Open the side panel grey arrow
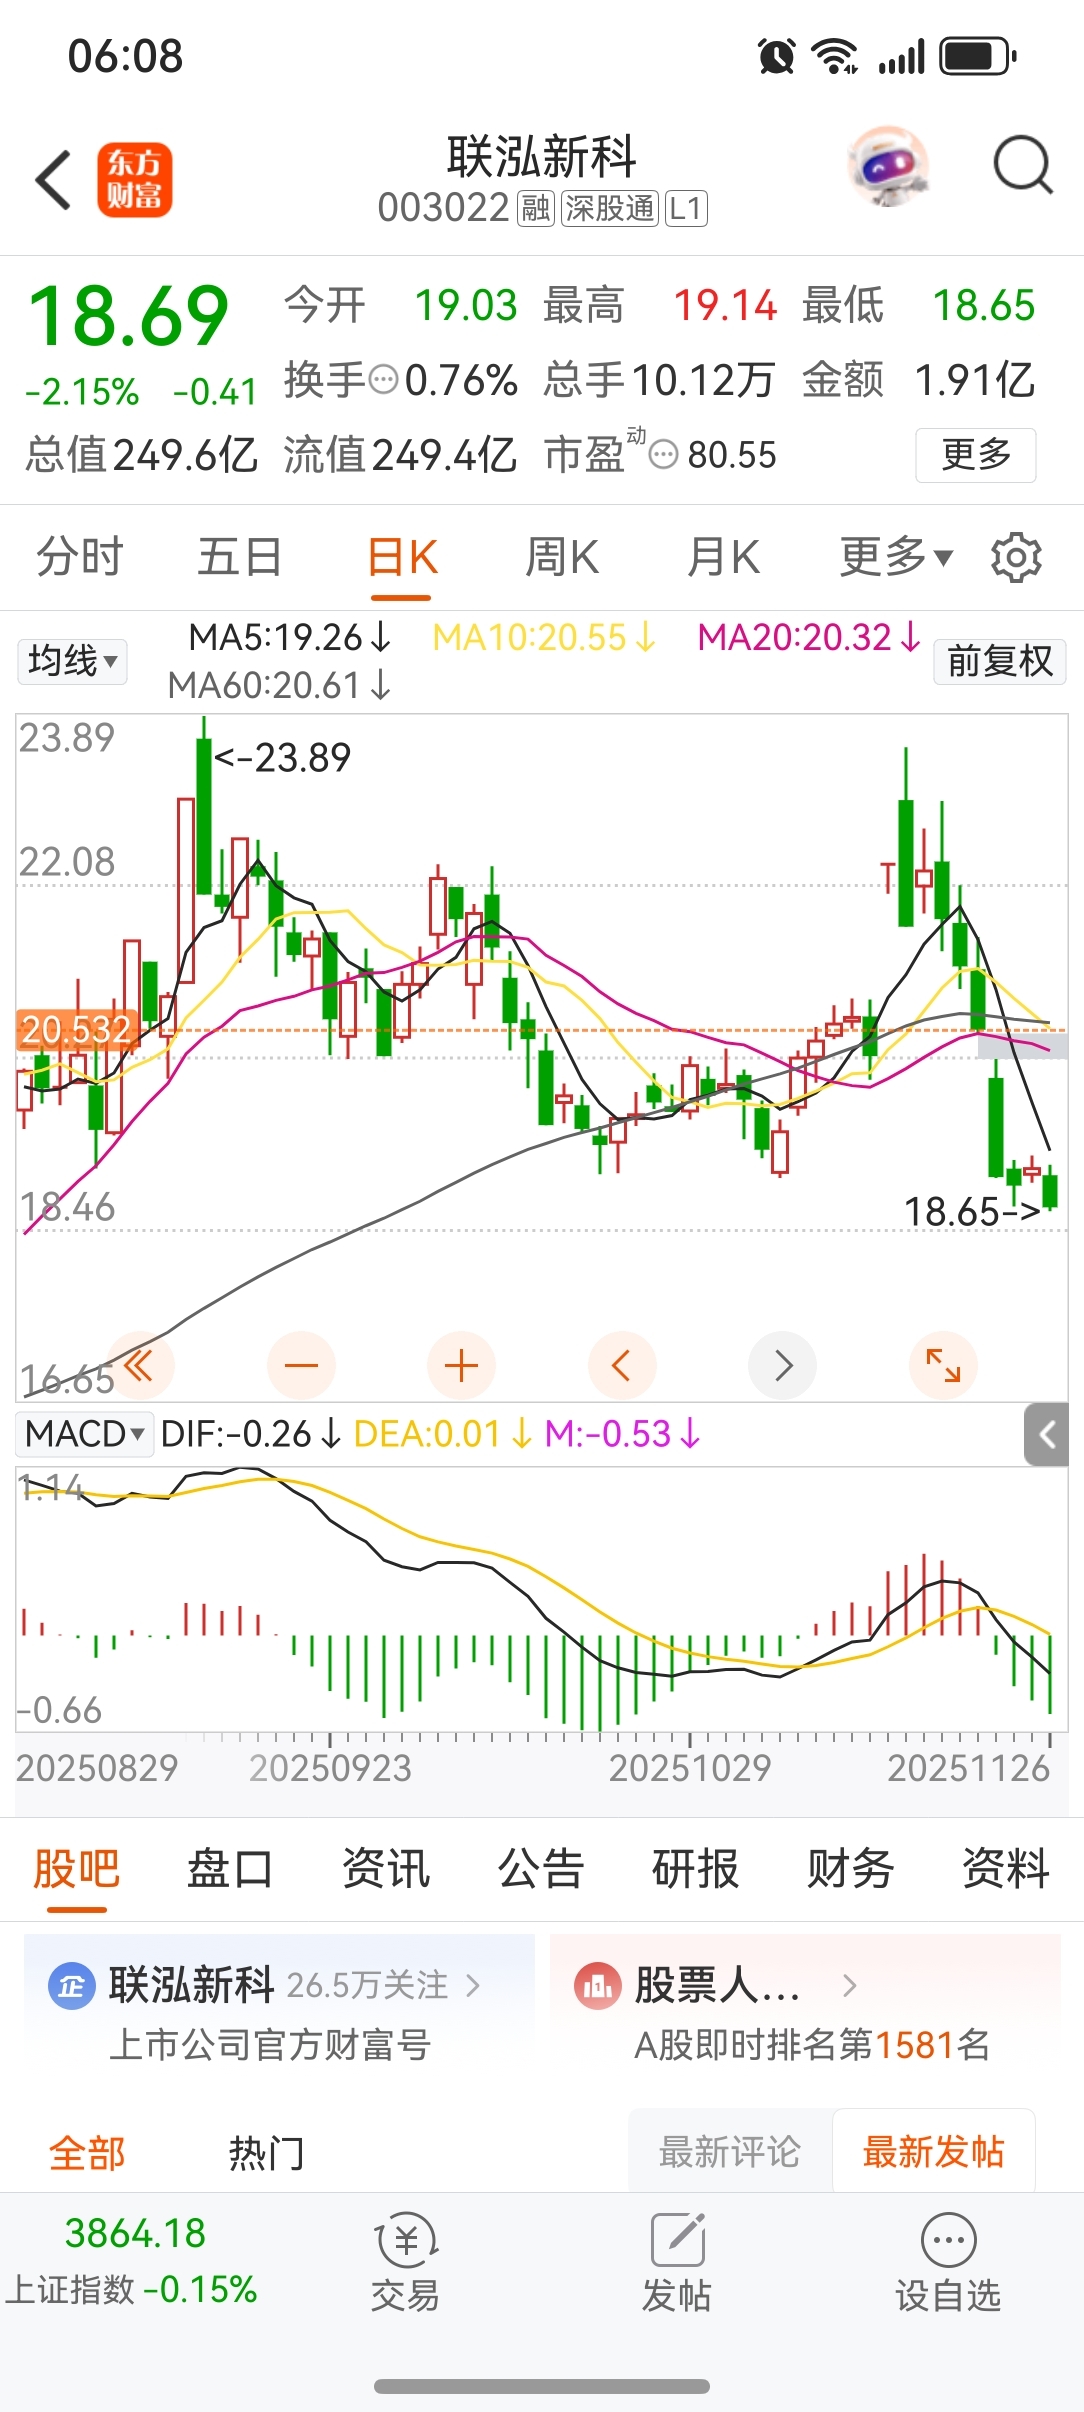1084x2412 pixels. 1046,1435
